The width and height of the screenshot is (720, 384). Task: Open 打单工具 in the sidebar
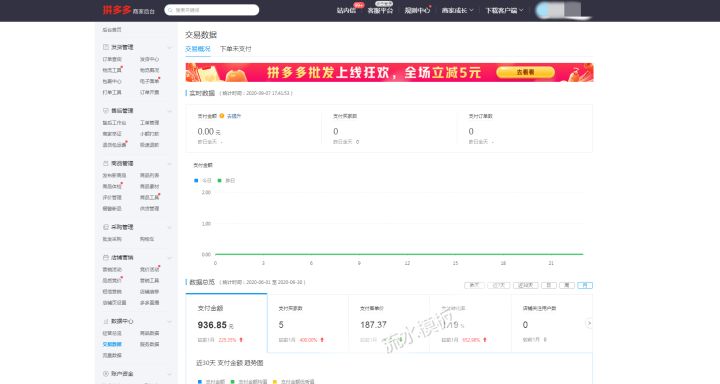(x=112, y=92)
